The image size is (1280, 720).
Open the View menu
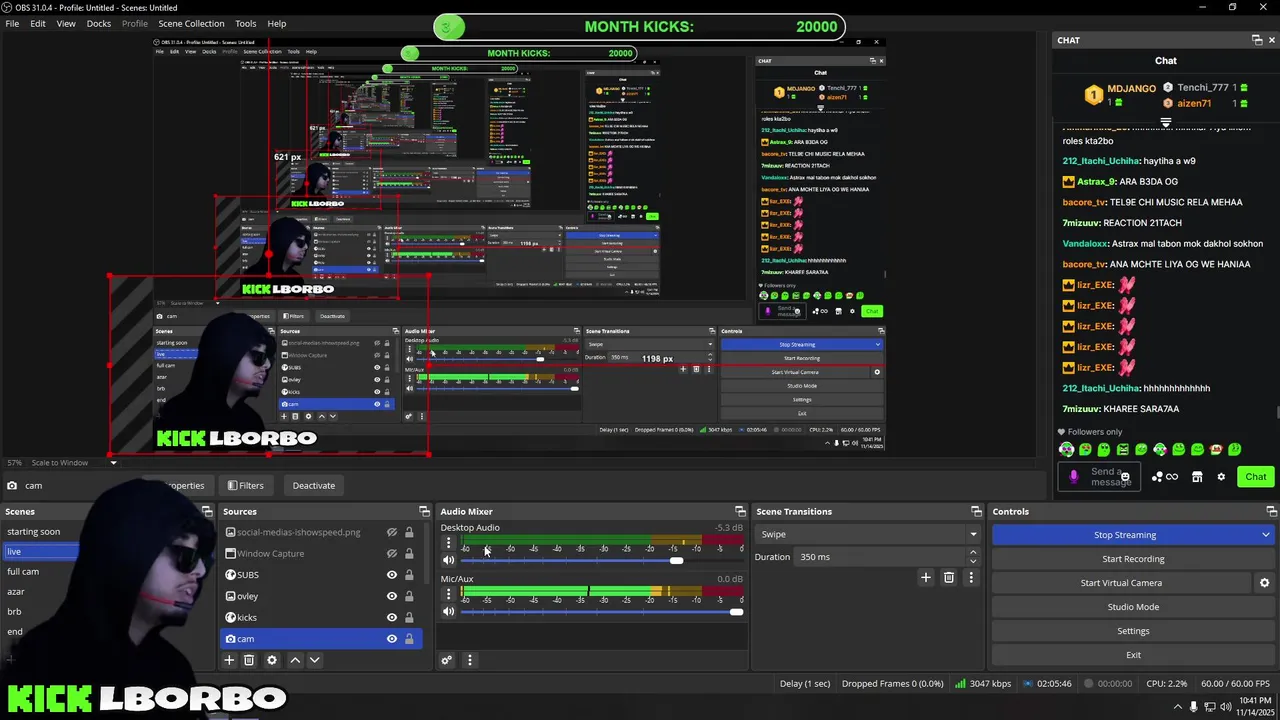point(66,23)
